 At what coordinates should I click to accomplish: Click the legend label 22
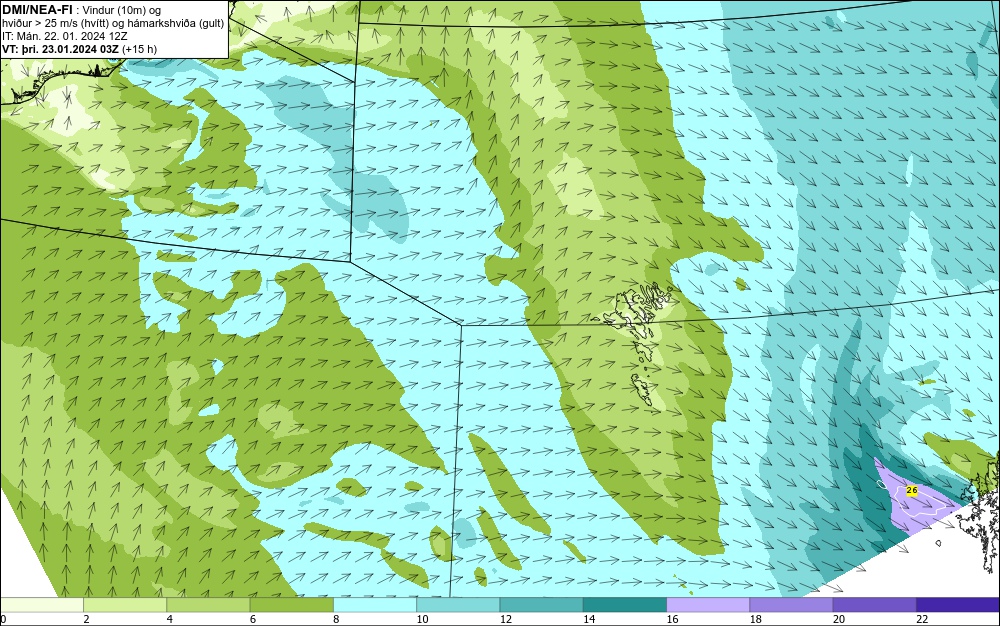point(922,619)
